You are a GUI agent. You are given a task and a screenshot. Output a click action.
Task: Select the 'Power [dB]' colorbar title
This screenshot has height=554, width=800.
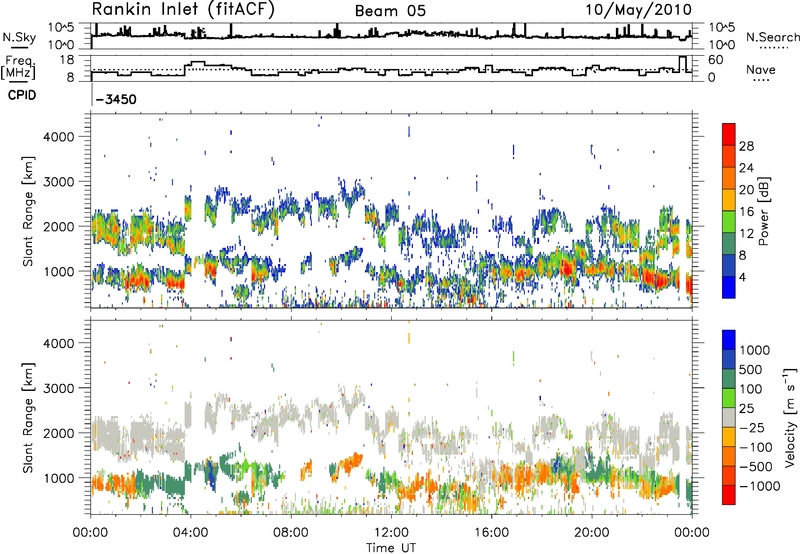point(763,211)
